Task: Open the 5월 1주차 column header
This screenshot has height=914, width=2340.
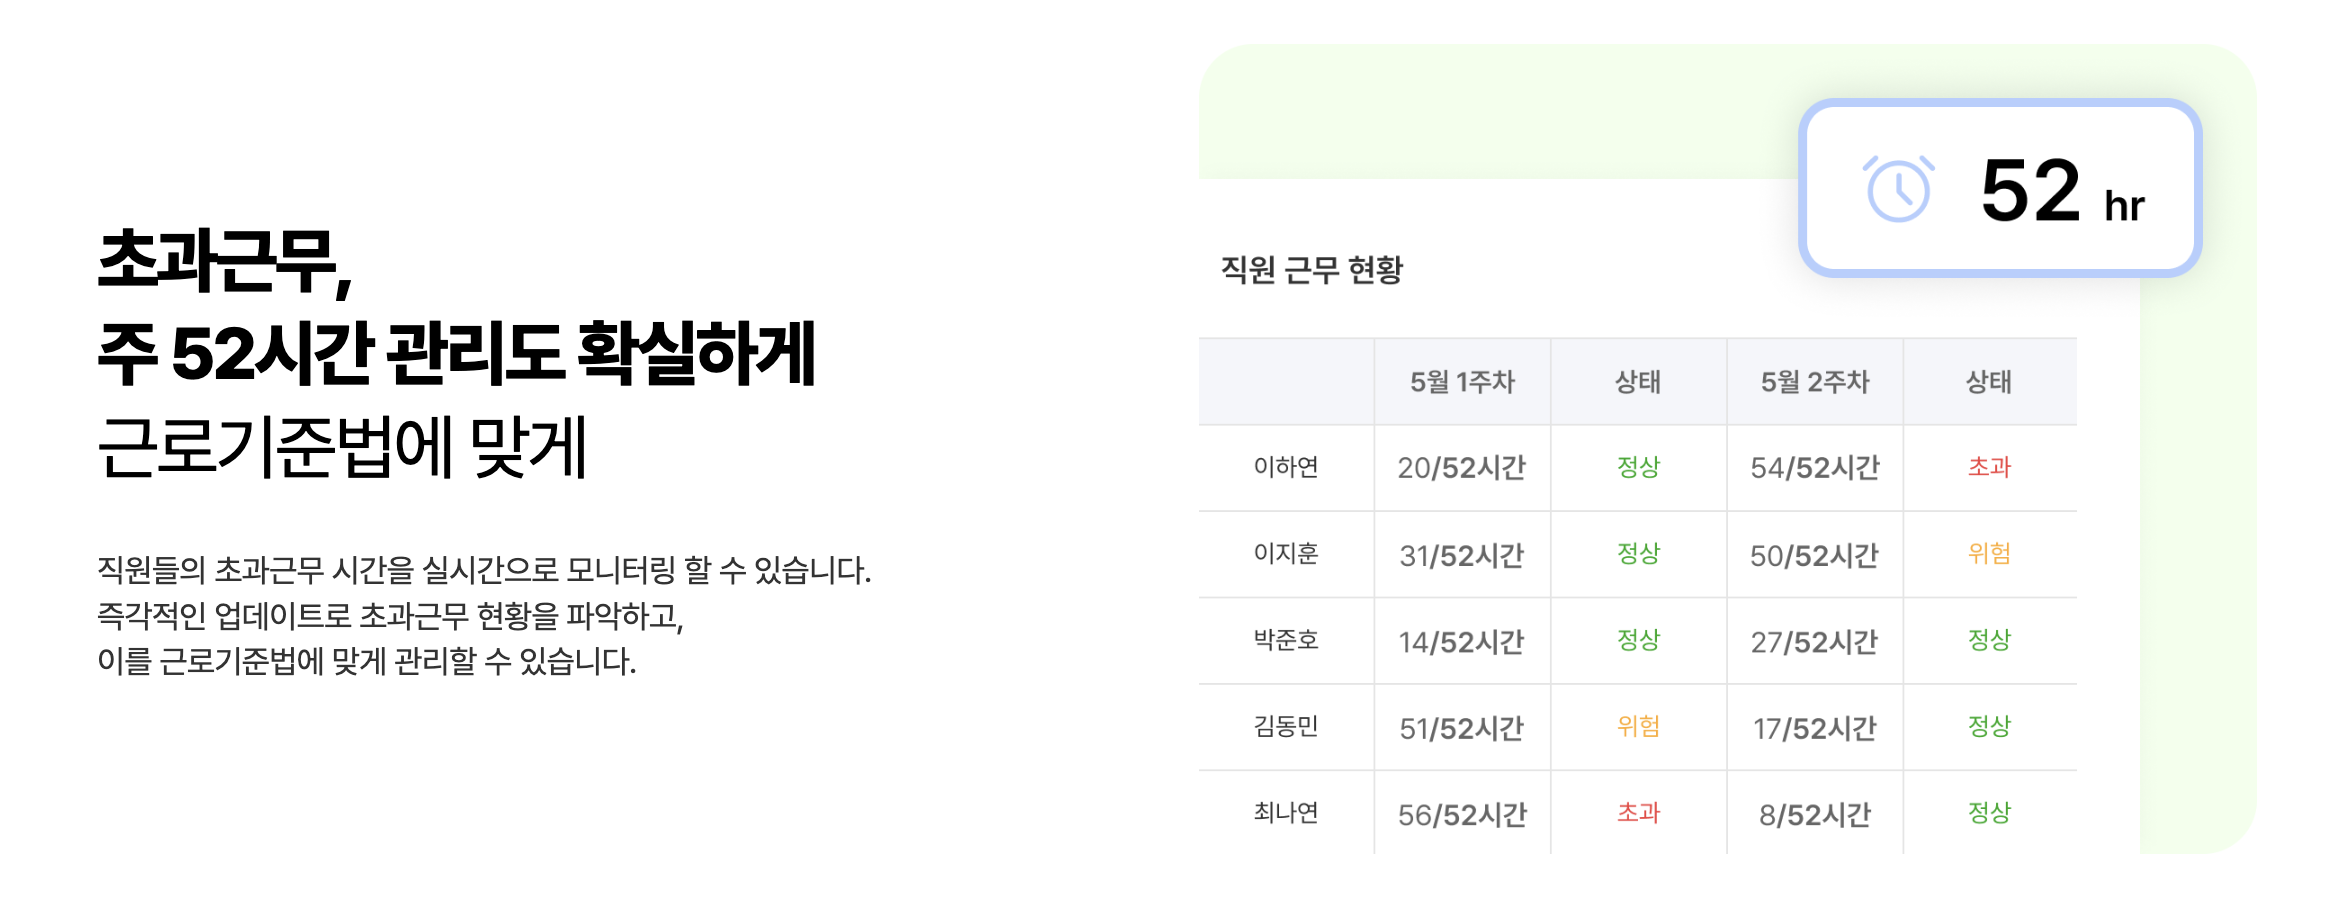Action: click(1462, 380)
